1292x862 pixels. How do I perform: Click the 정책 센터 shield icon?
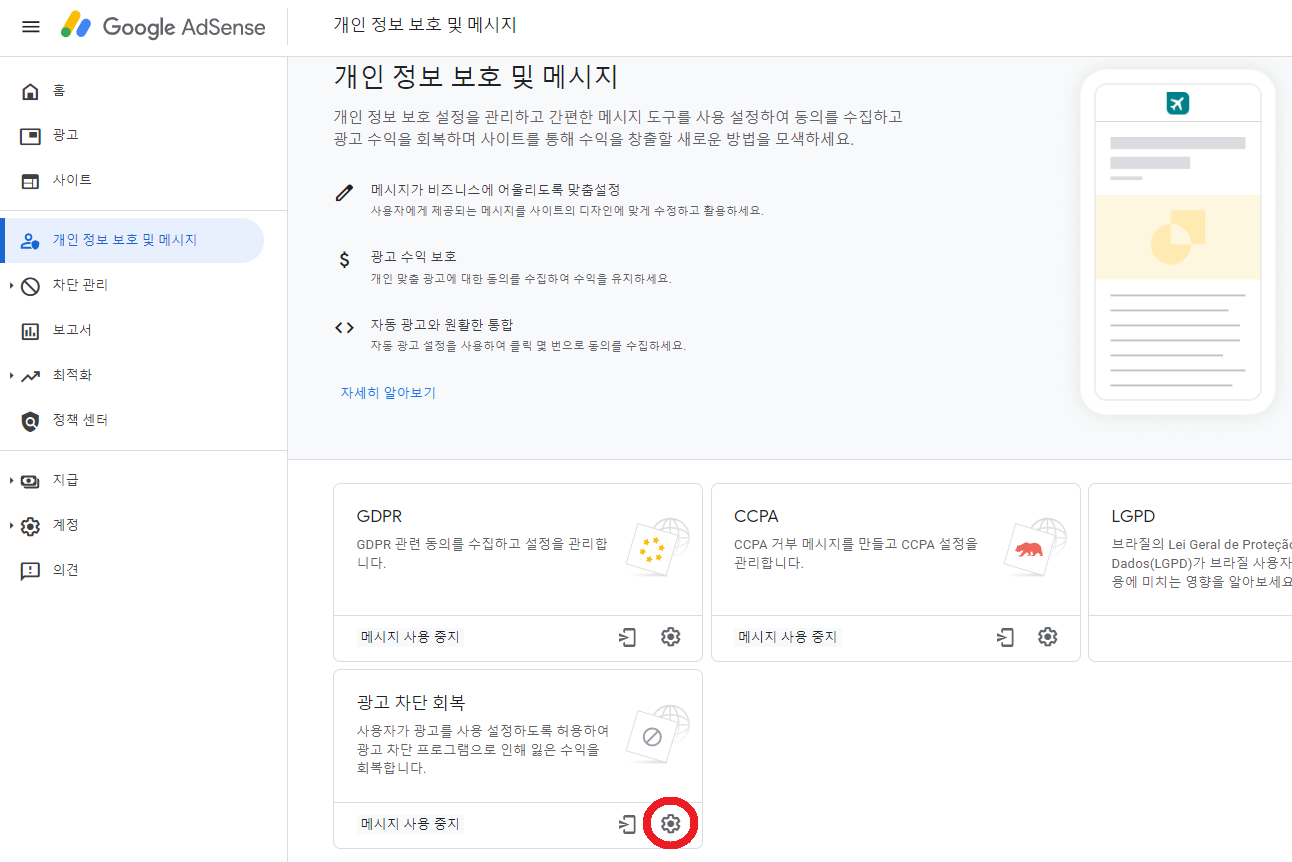31,421
